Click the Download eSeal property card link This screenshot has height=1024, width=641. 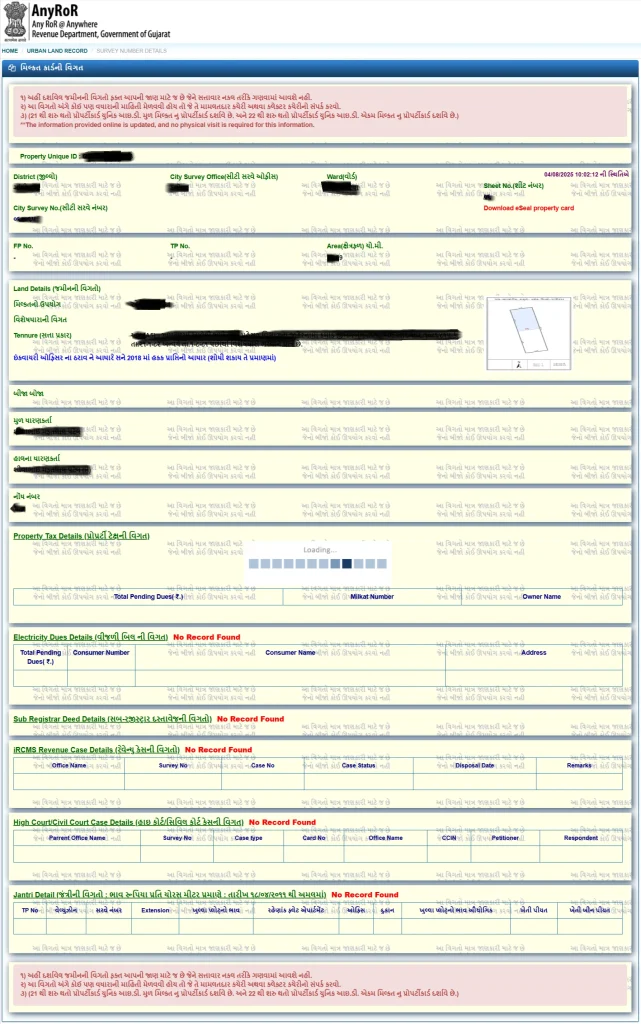click(x=528, y=208)
